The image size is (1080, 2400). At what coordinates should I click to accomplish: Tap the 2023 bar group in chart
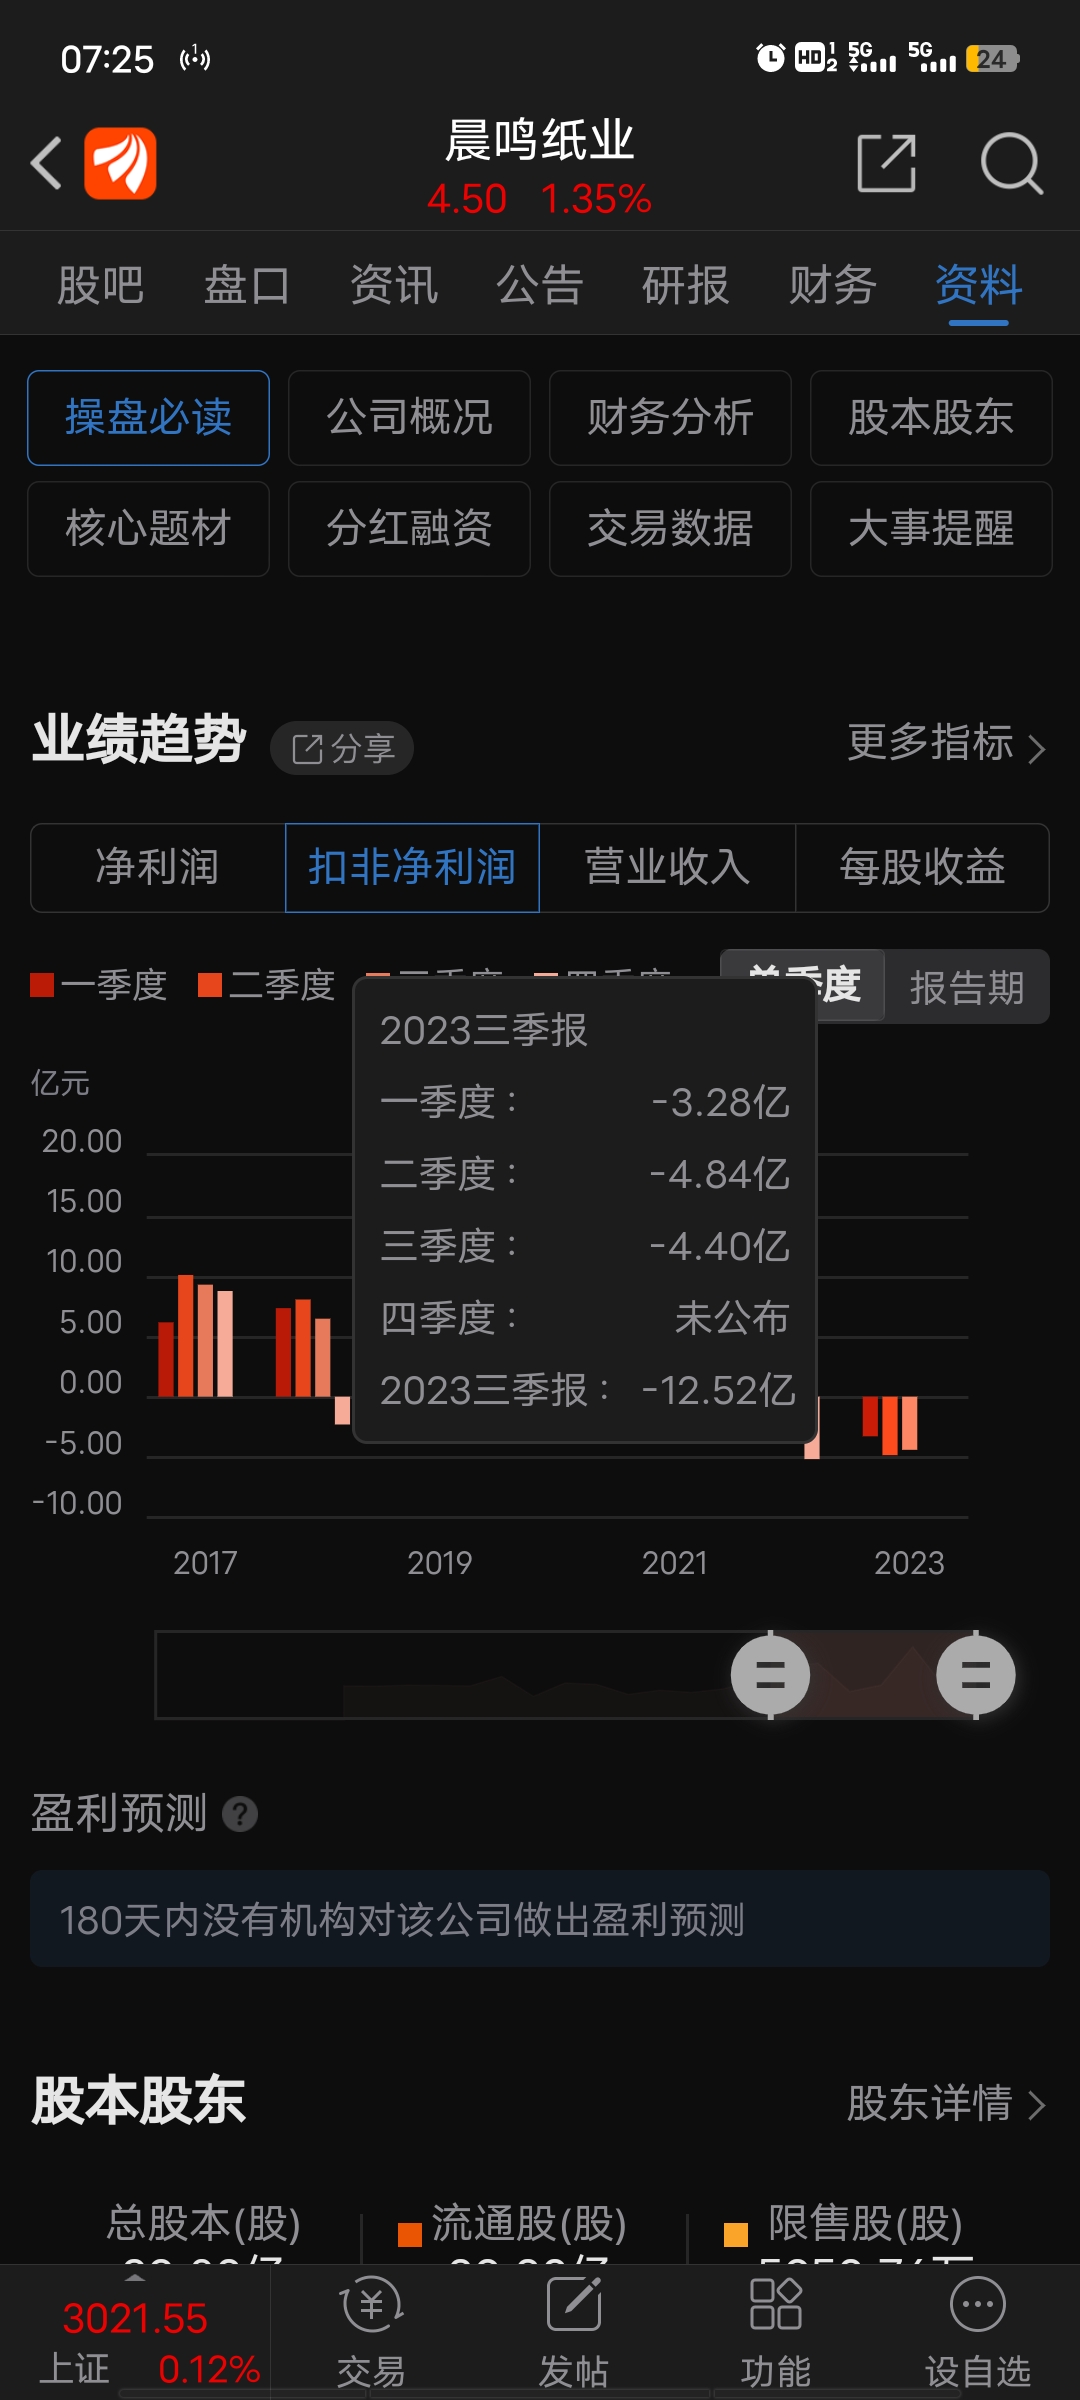890,1425
